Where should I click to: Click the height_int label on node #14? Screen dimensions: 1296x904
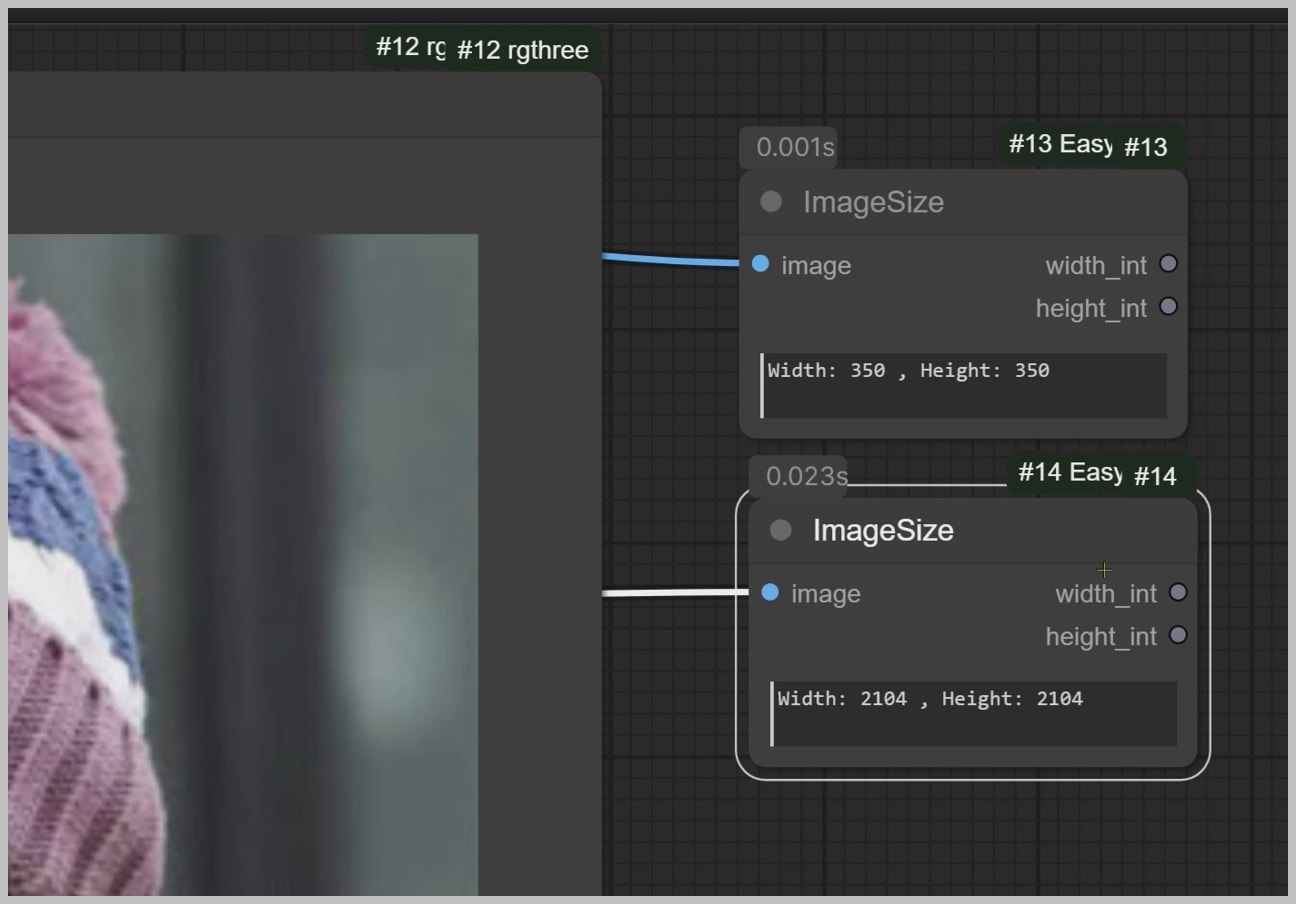[1101, 637]
